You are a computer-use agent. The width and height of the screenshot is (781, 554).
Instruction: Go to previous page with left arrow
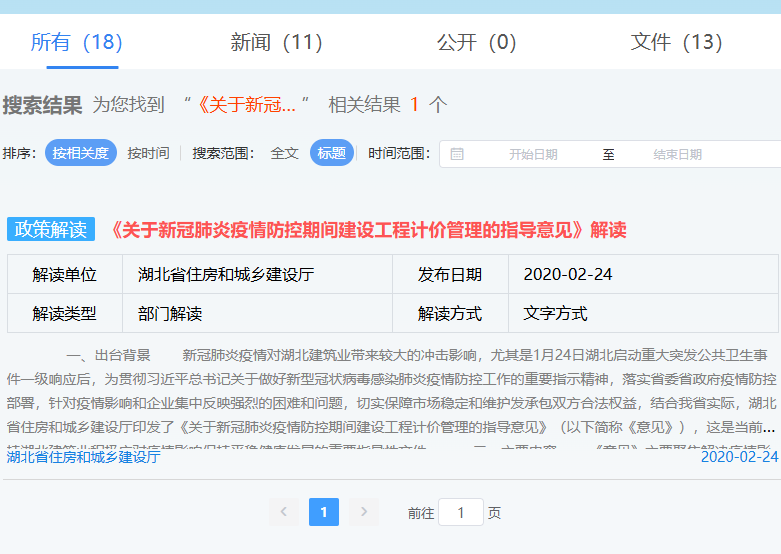click(x=284, y=512)
